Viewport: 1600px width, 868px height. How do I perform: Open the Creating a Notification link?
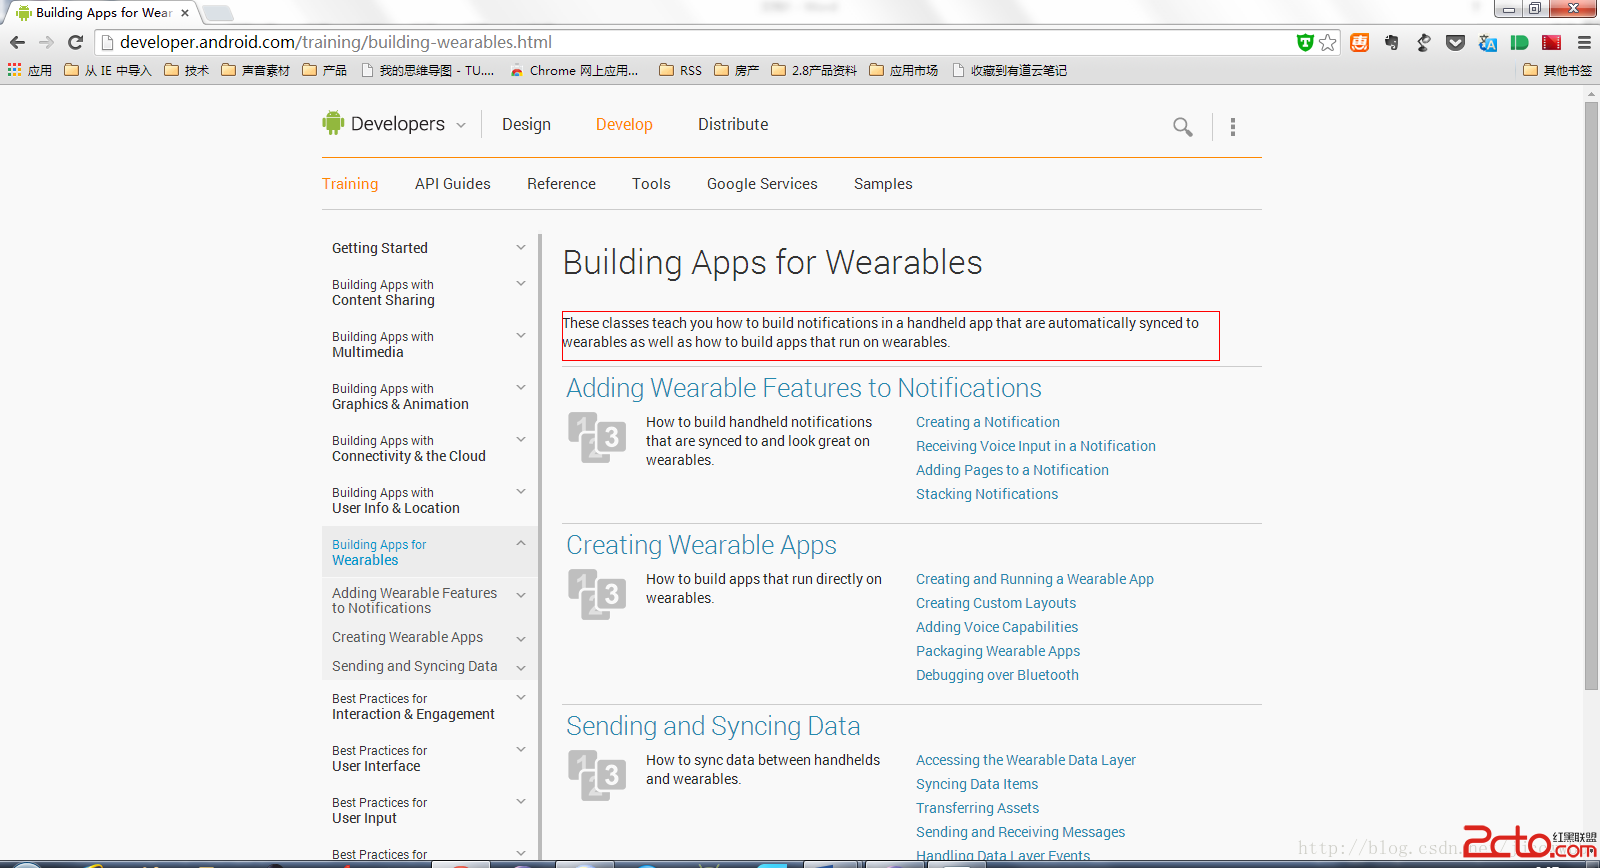pyautogui.click(x=987, y=422)
